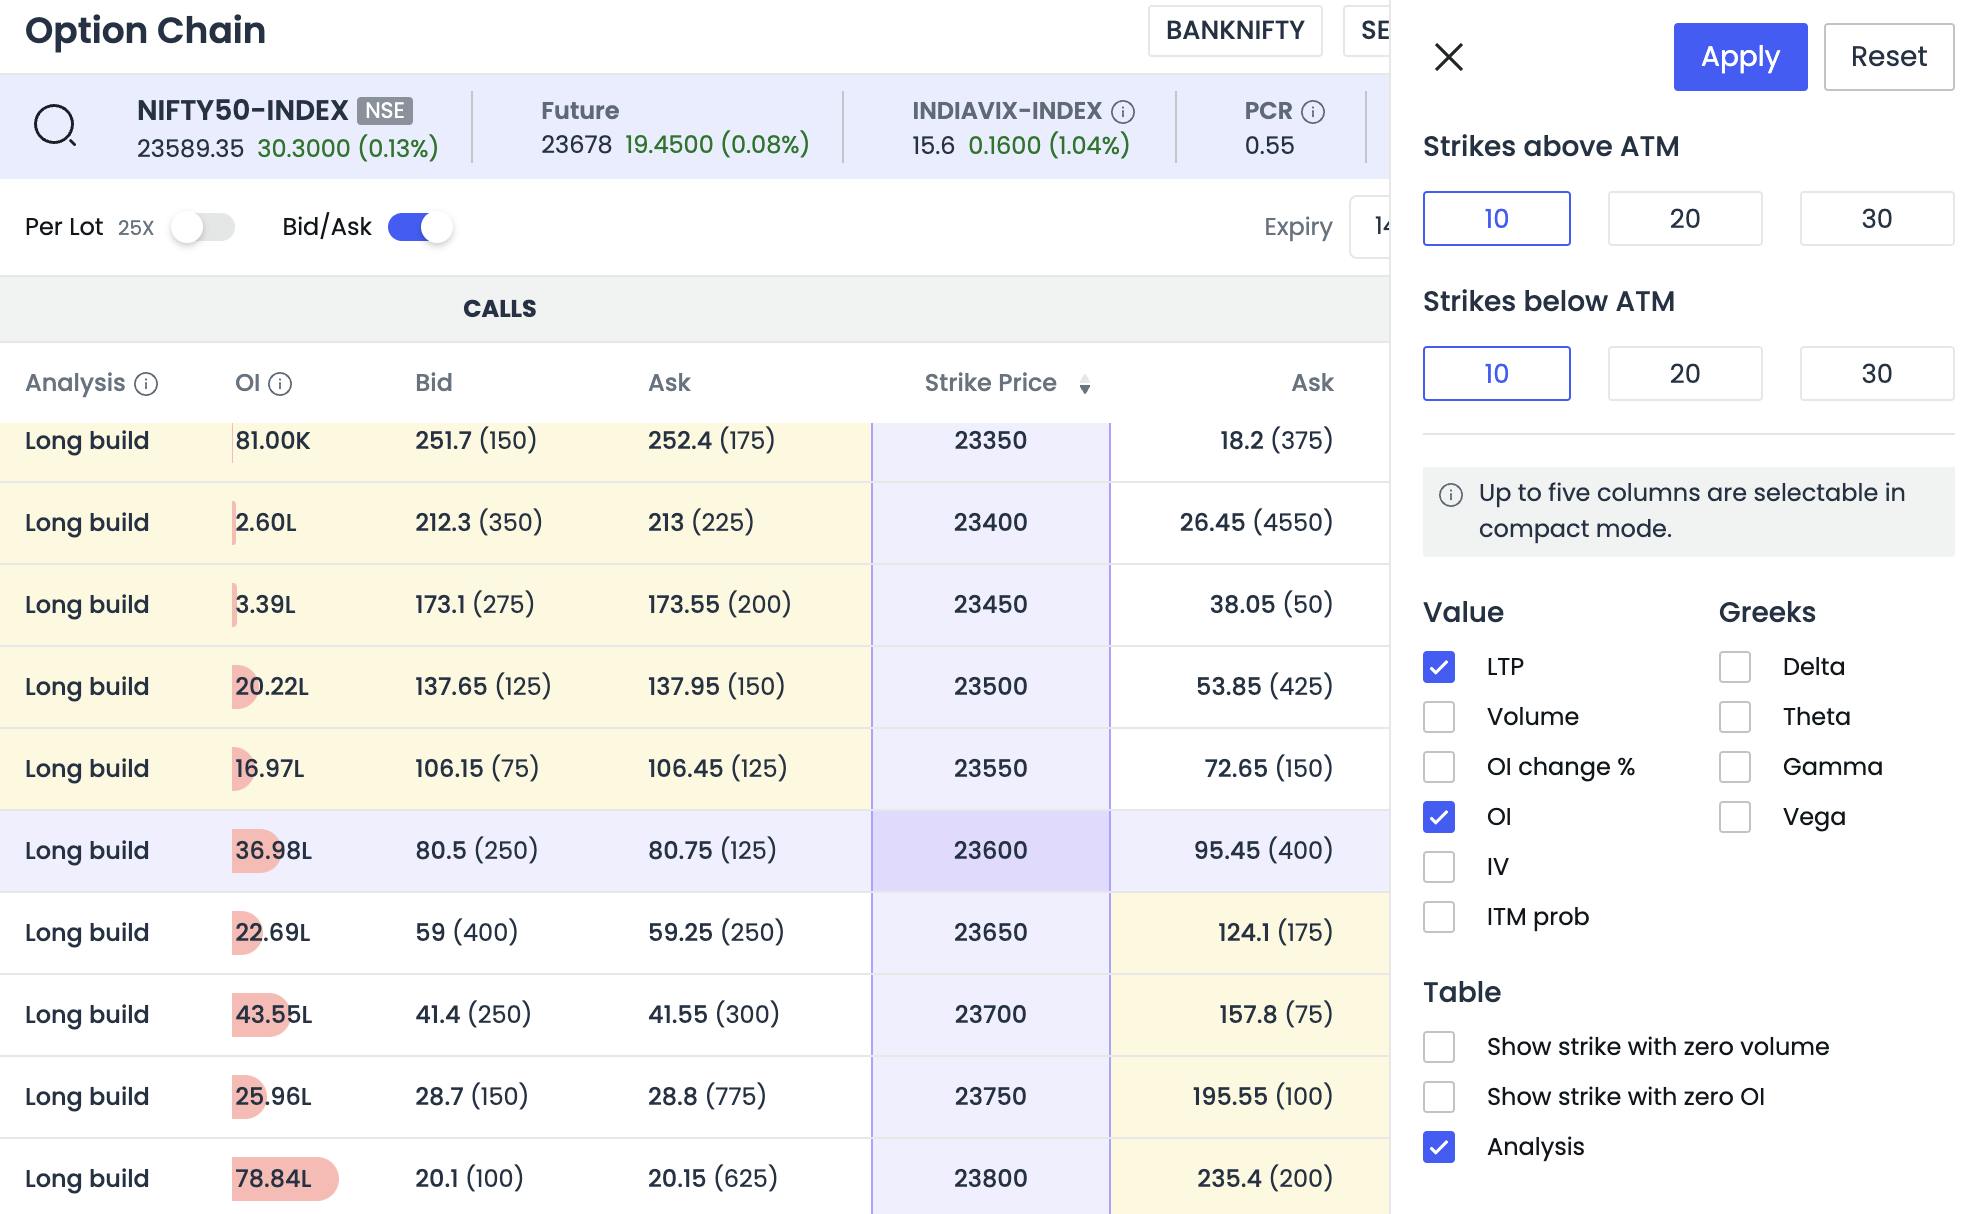
Task: Select 30 strikes below ATM
Action: [1876, 374]
